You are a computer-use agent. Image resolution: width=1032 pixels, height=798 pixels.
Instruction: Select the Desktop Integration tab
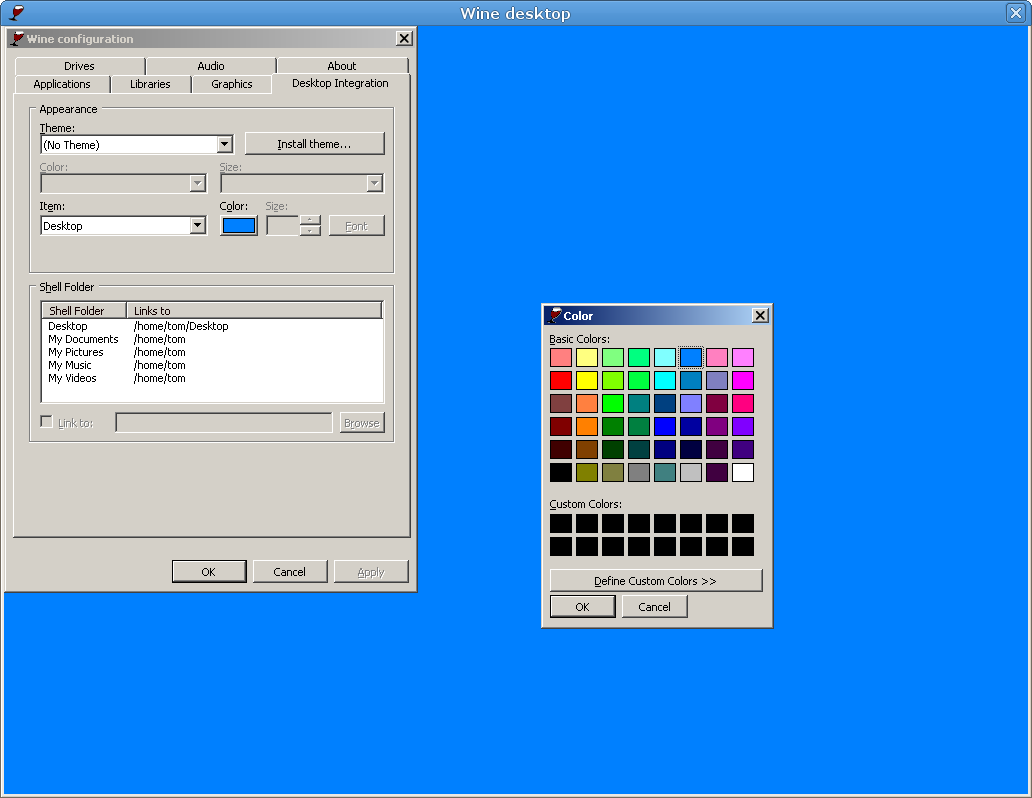(x=340, y=83)
